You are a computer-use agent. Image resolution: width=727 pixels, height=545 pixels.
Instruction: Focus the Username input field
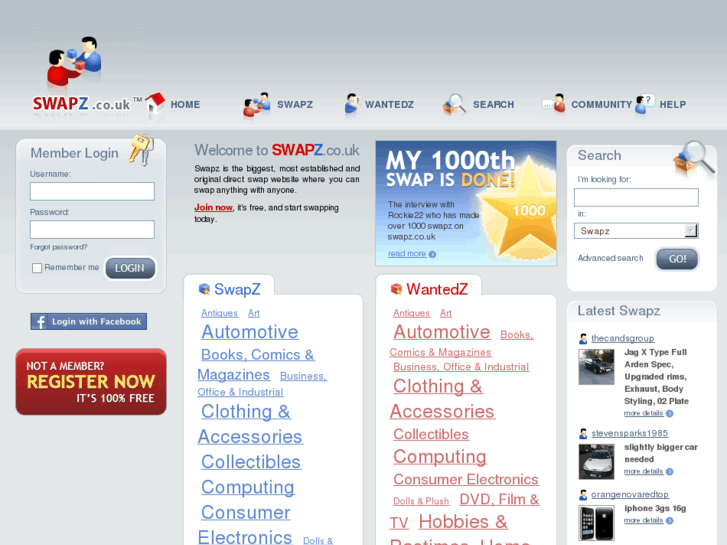[92, 191]
